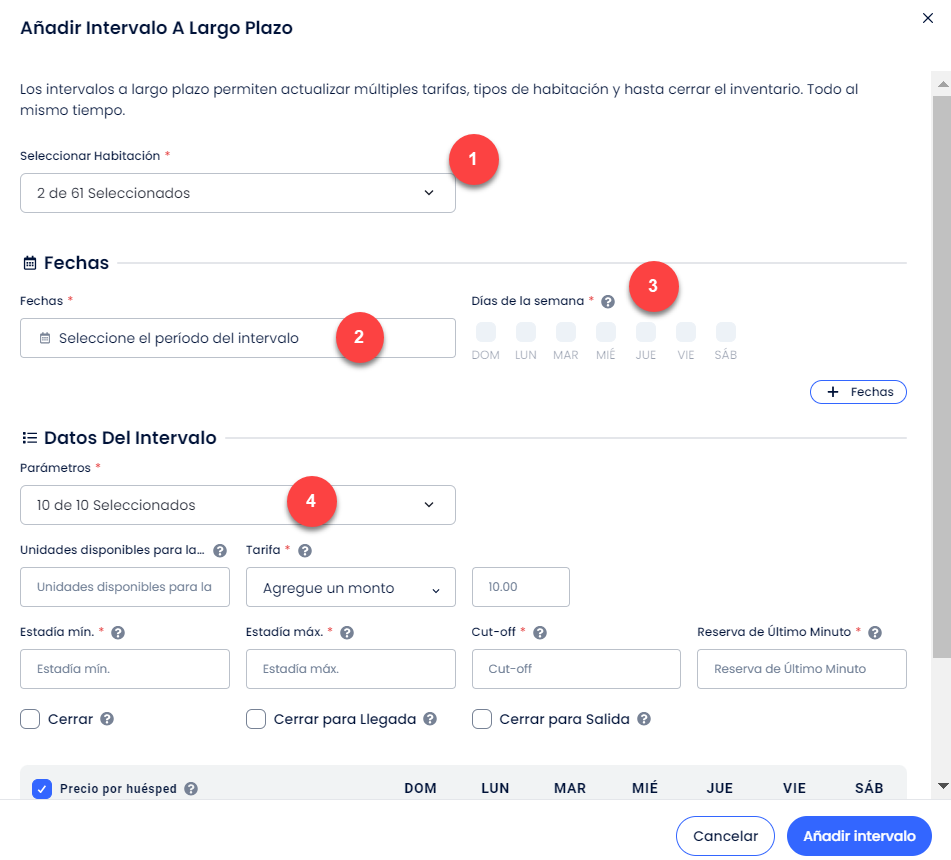The width and height of the screenshot is (951, 860).
Task: Open the Agregue un monto dropdown
Action: (x=350, y=588)
